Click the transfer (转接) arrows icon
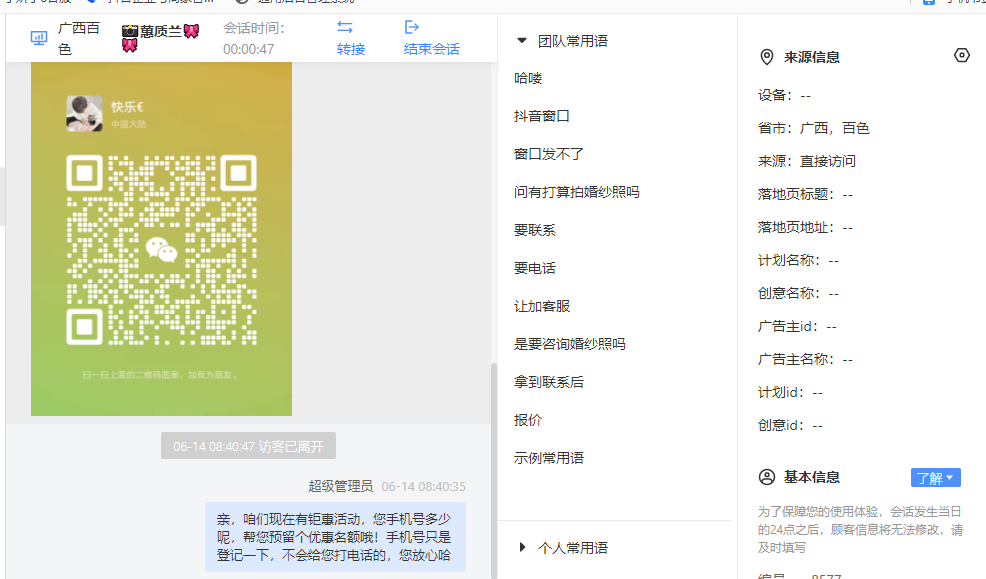 345,27
